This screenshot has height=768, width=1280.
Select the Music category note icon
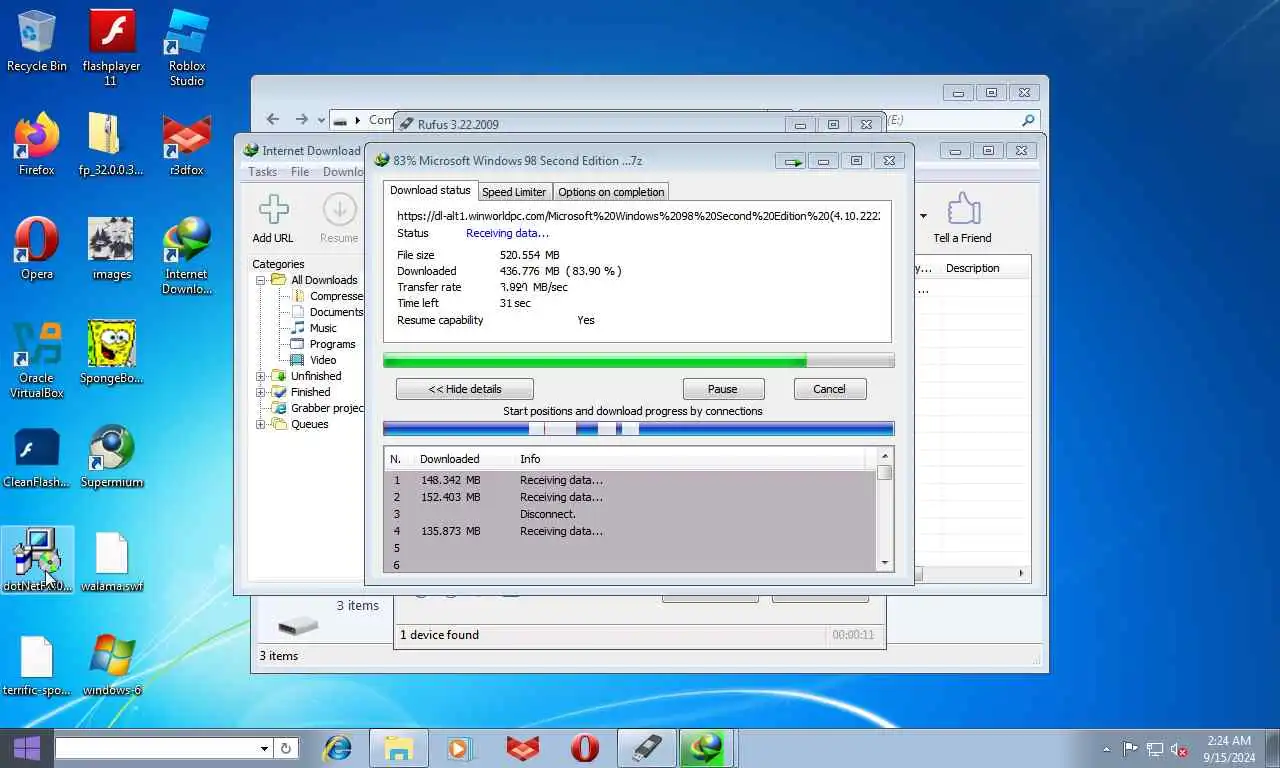click(298, 328)
